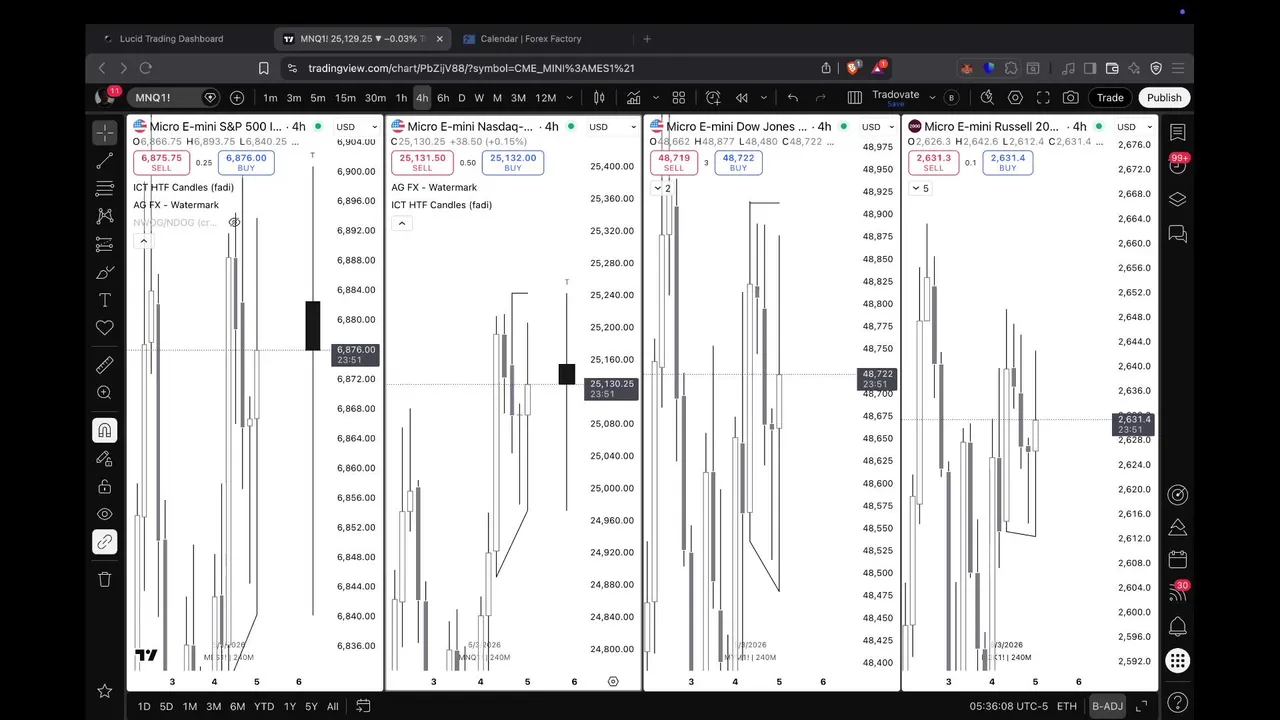Screen dimensions: 1280x720
Task: Switch to the Lucid Trading Dashboard tab
Action: (171, 39)
